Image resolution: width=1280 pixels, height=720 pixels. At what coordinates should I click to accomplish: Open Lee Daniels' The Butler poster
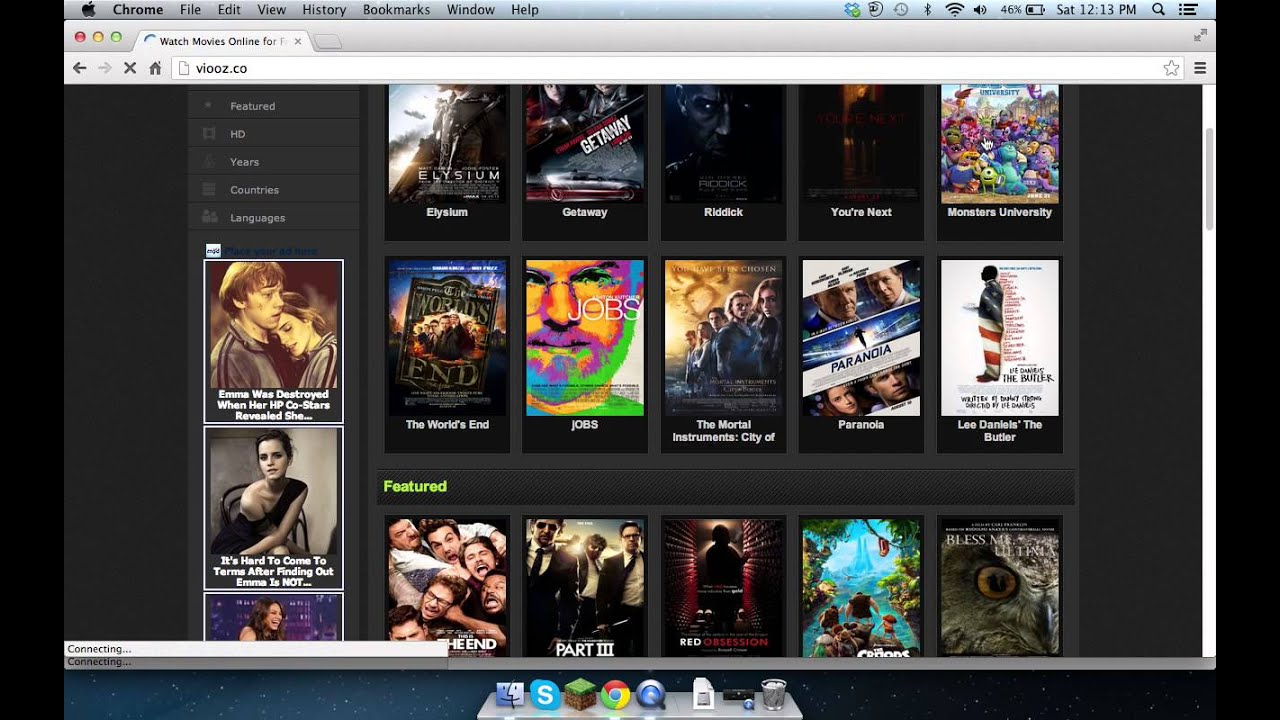[999, 338]
